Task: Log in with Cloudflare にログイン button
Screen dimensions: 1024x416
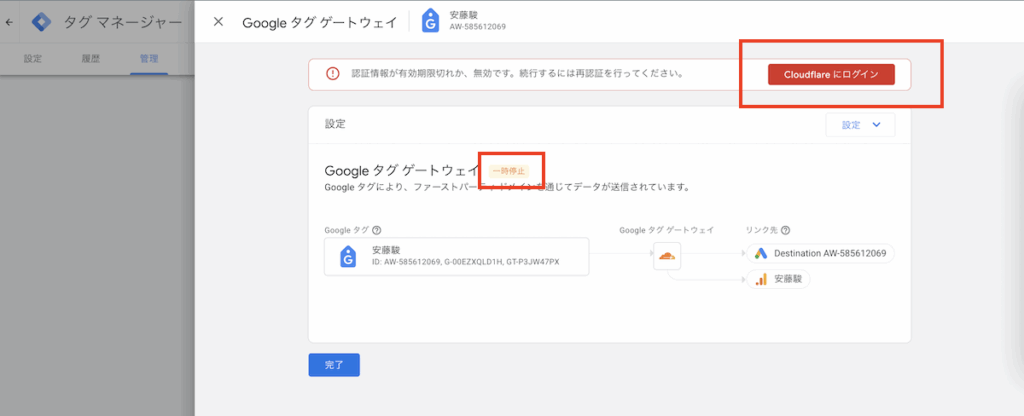Action: (831, 74)
